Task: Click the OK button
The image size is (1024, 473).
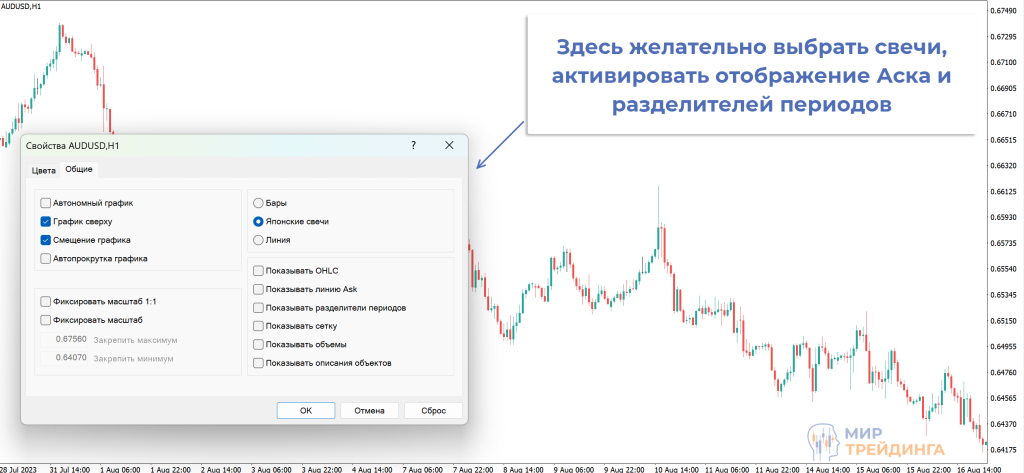Action: pyautogui.click(x=306, y=410)
